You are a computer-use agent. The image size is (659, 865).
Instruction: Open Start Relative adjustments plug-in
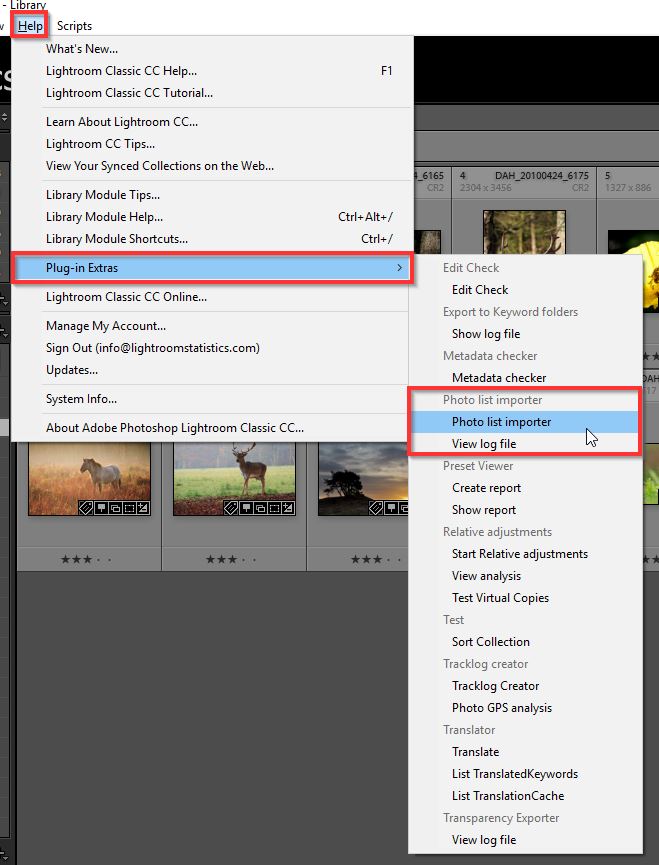(x=519, y=554)
